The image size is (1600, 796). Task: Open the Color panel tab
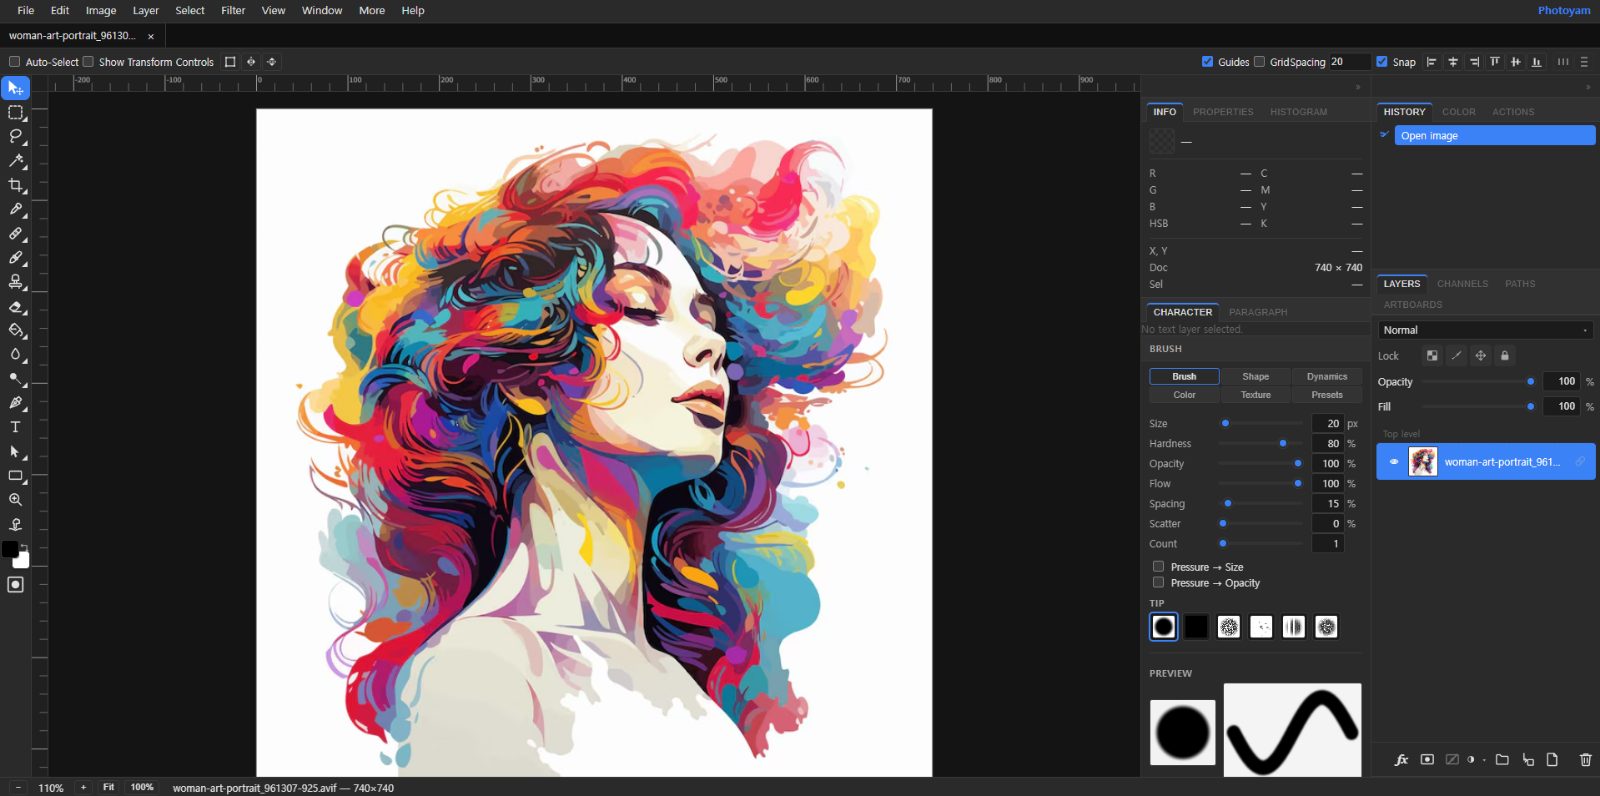1458,112
